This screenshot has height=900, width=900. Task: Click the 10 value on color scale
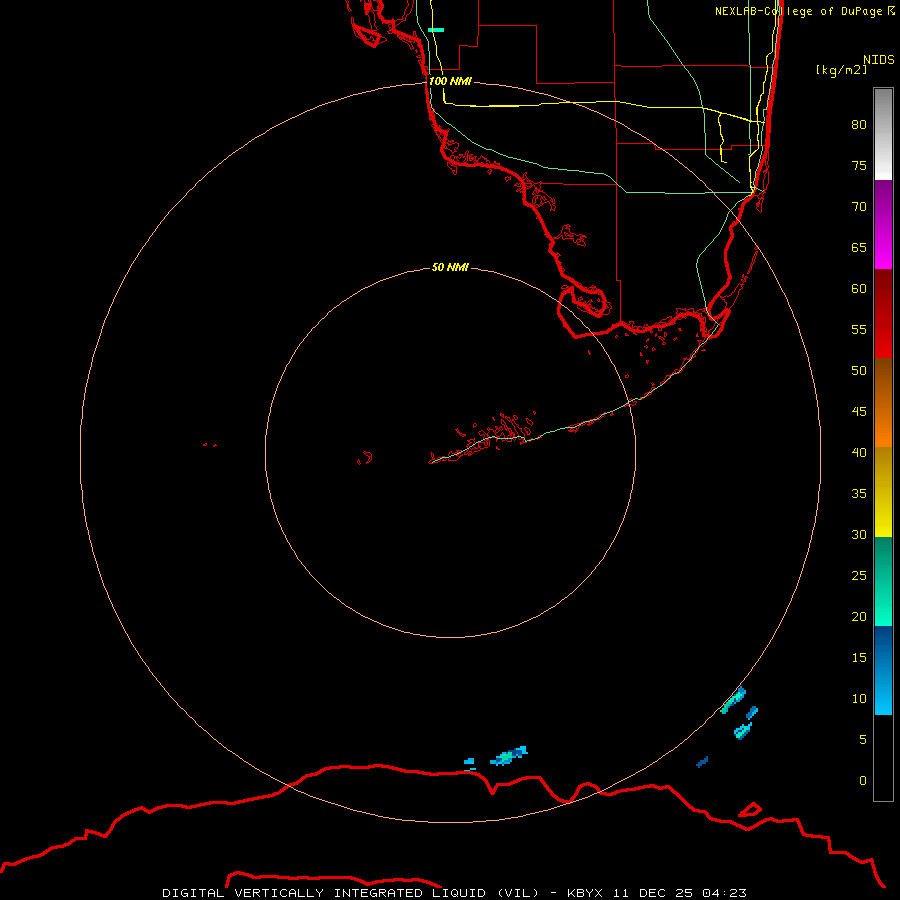click(859, 699)
